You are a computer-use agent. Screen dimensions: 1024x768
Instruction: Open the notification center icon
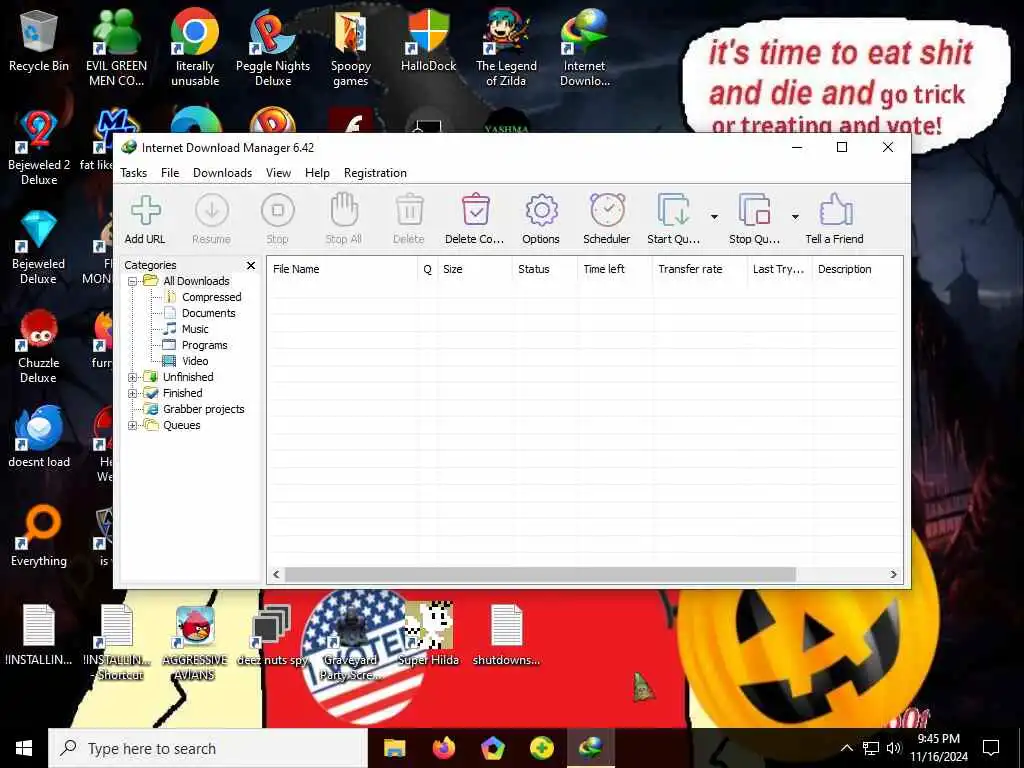pos(991,748)
